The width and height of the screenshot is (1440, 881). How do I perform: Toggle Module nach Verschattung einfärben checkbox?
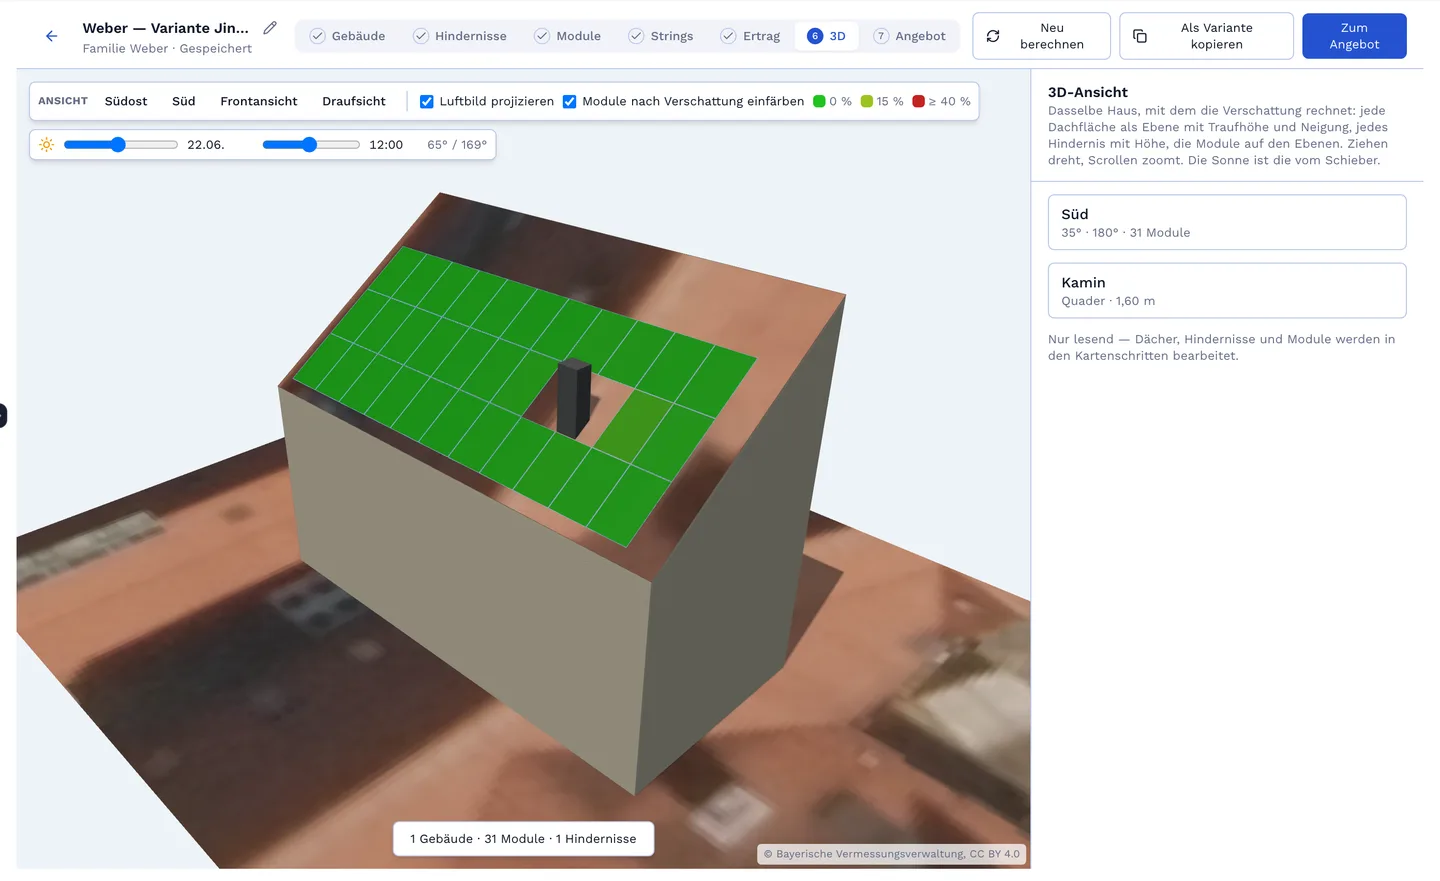coord(569,101)
